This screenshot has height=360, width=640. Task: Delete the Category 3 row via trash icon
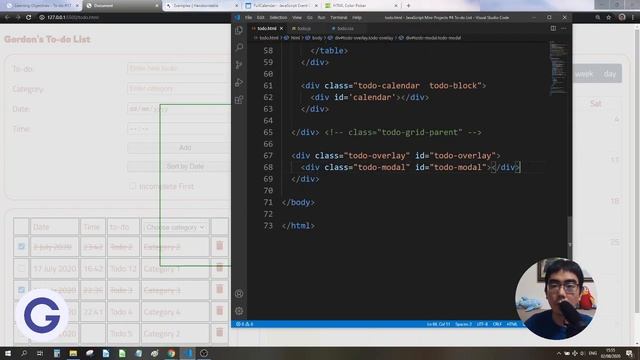click(x=220, y=289)
